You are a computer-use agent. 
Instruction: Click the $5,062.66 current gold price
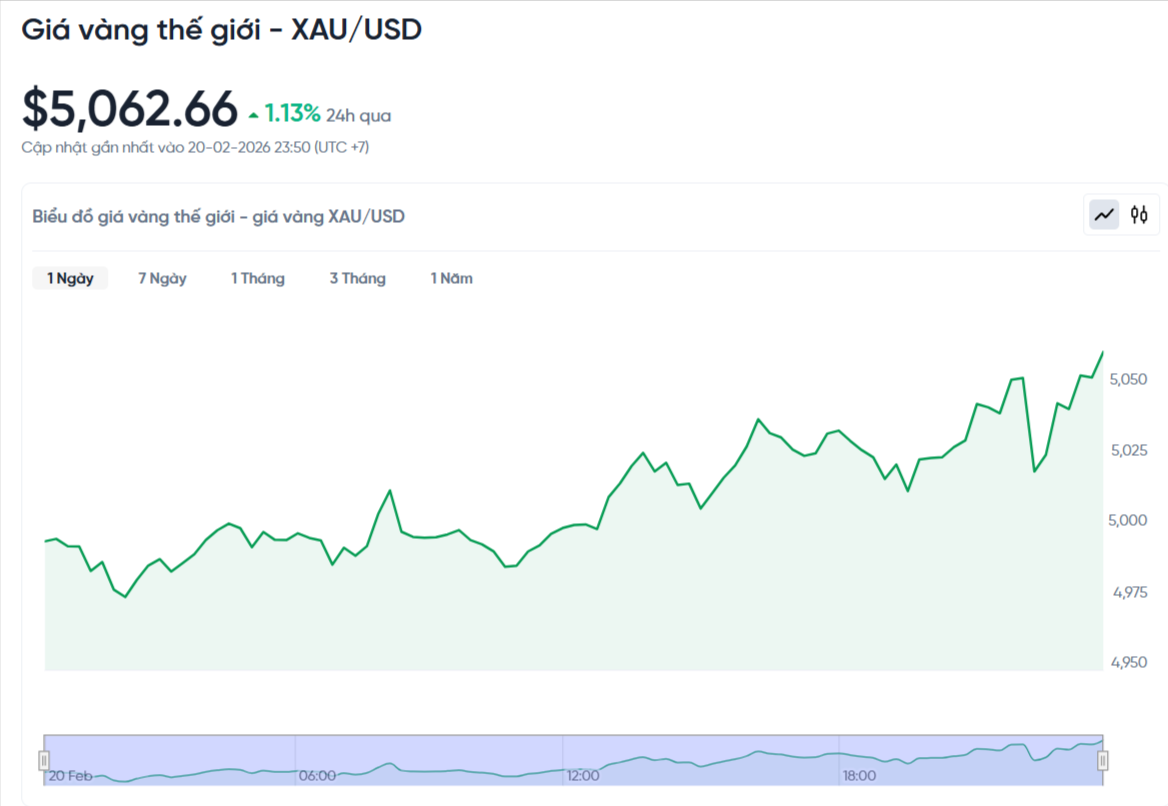[x=130, y=109]
